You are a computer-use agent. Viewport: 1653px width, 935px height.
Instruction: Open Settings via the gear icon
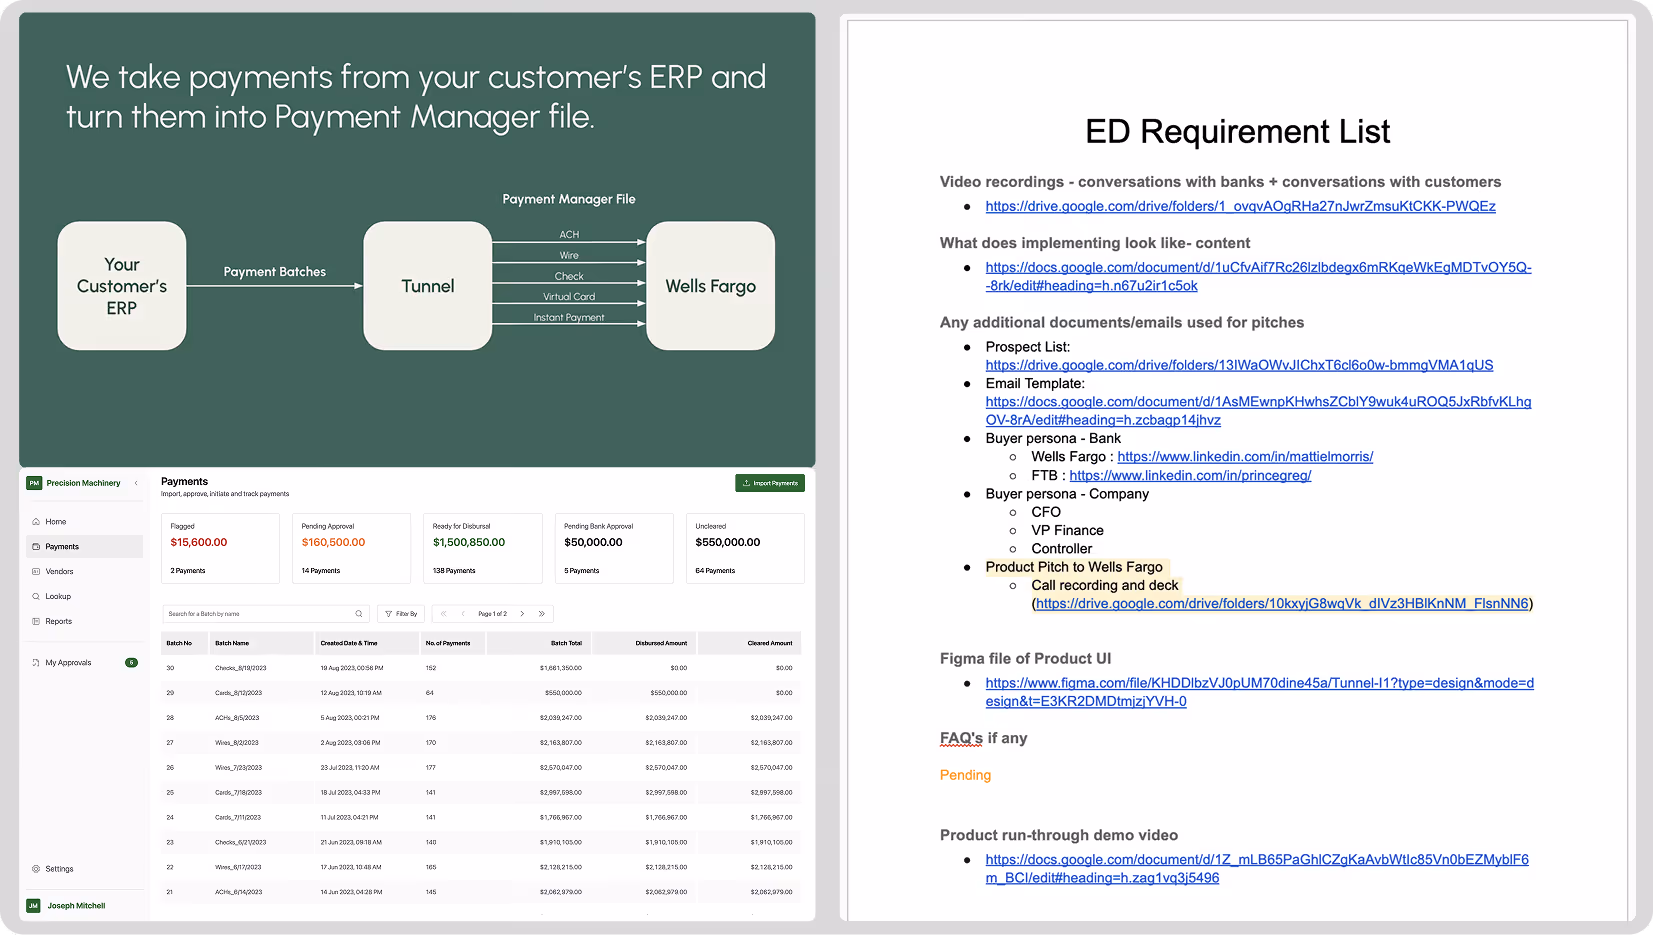tap(34, 869)
